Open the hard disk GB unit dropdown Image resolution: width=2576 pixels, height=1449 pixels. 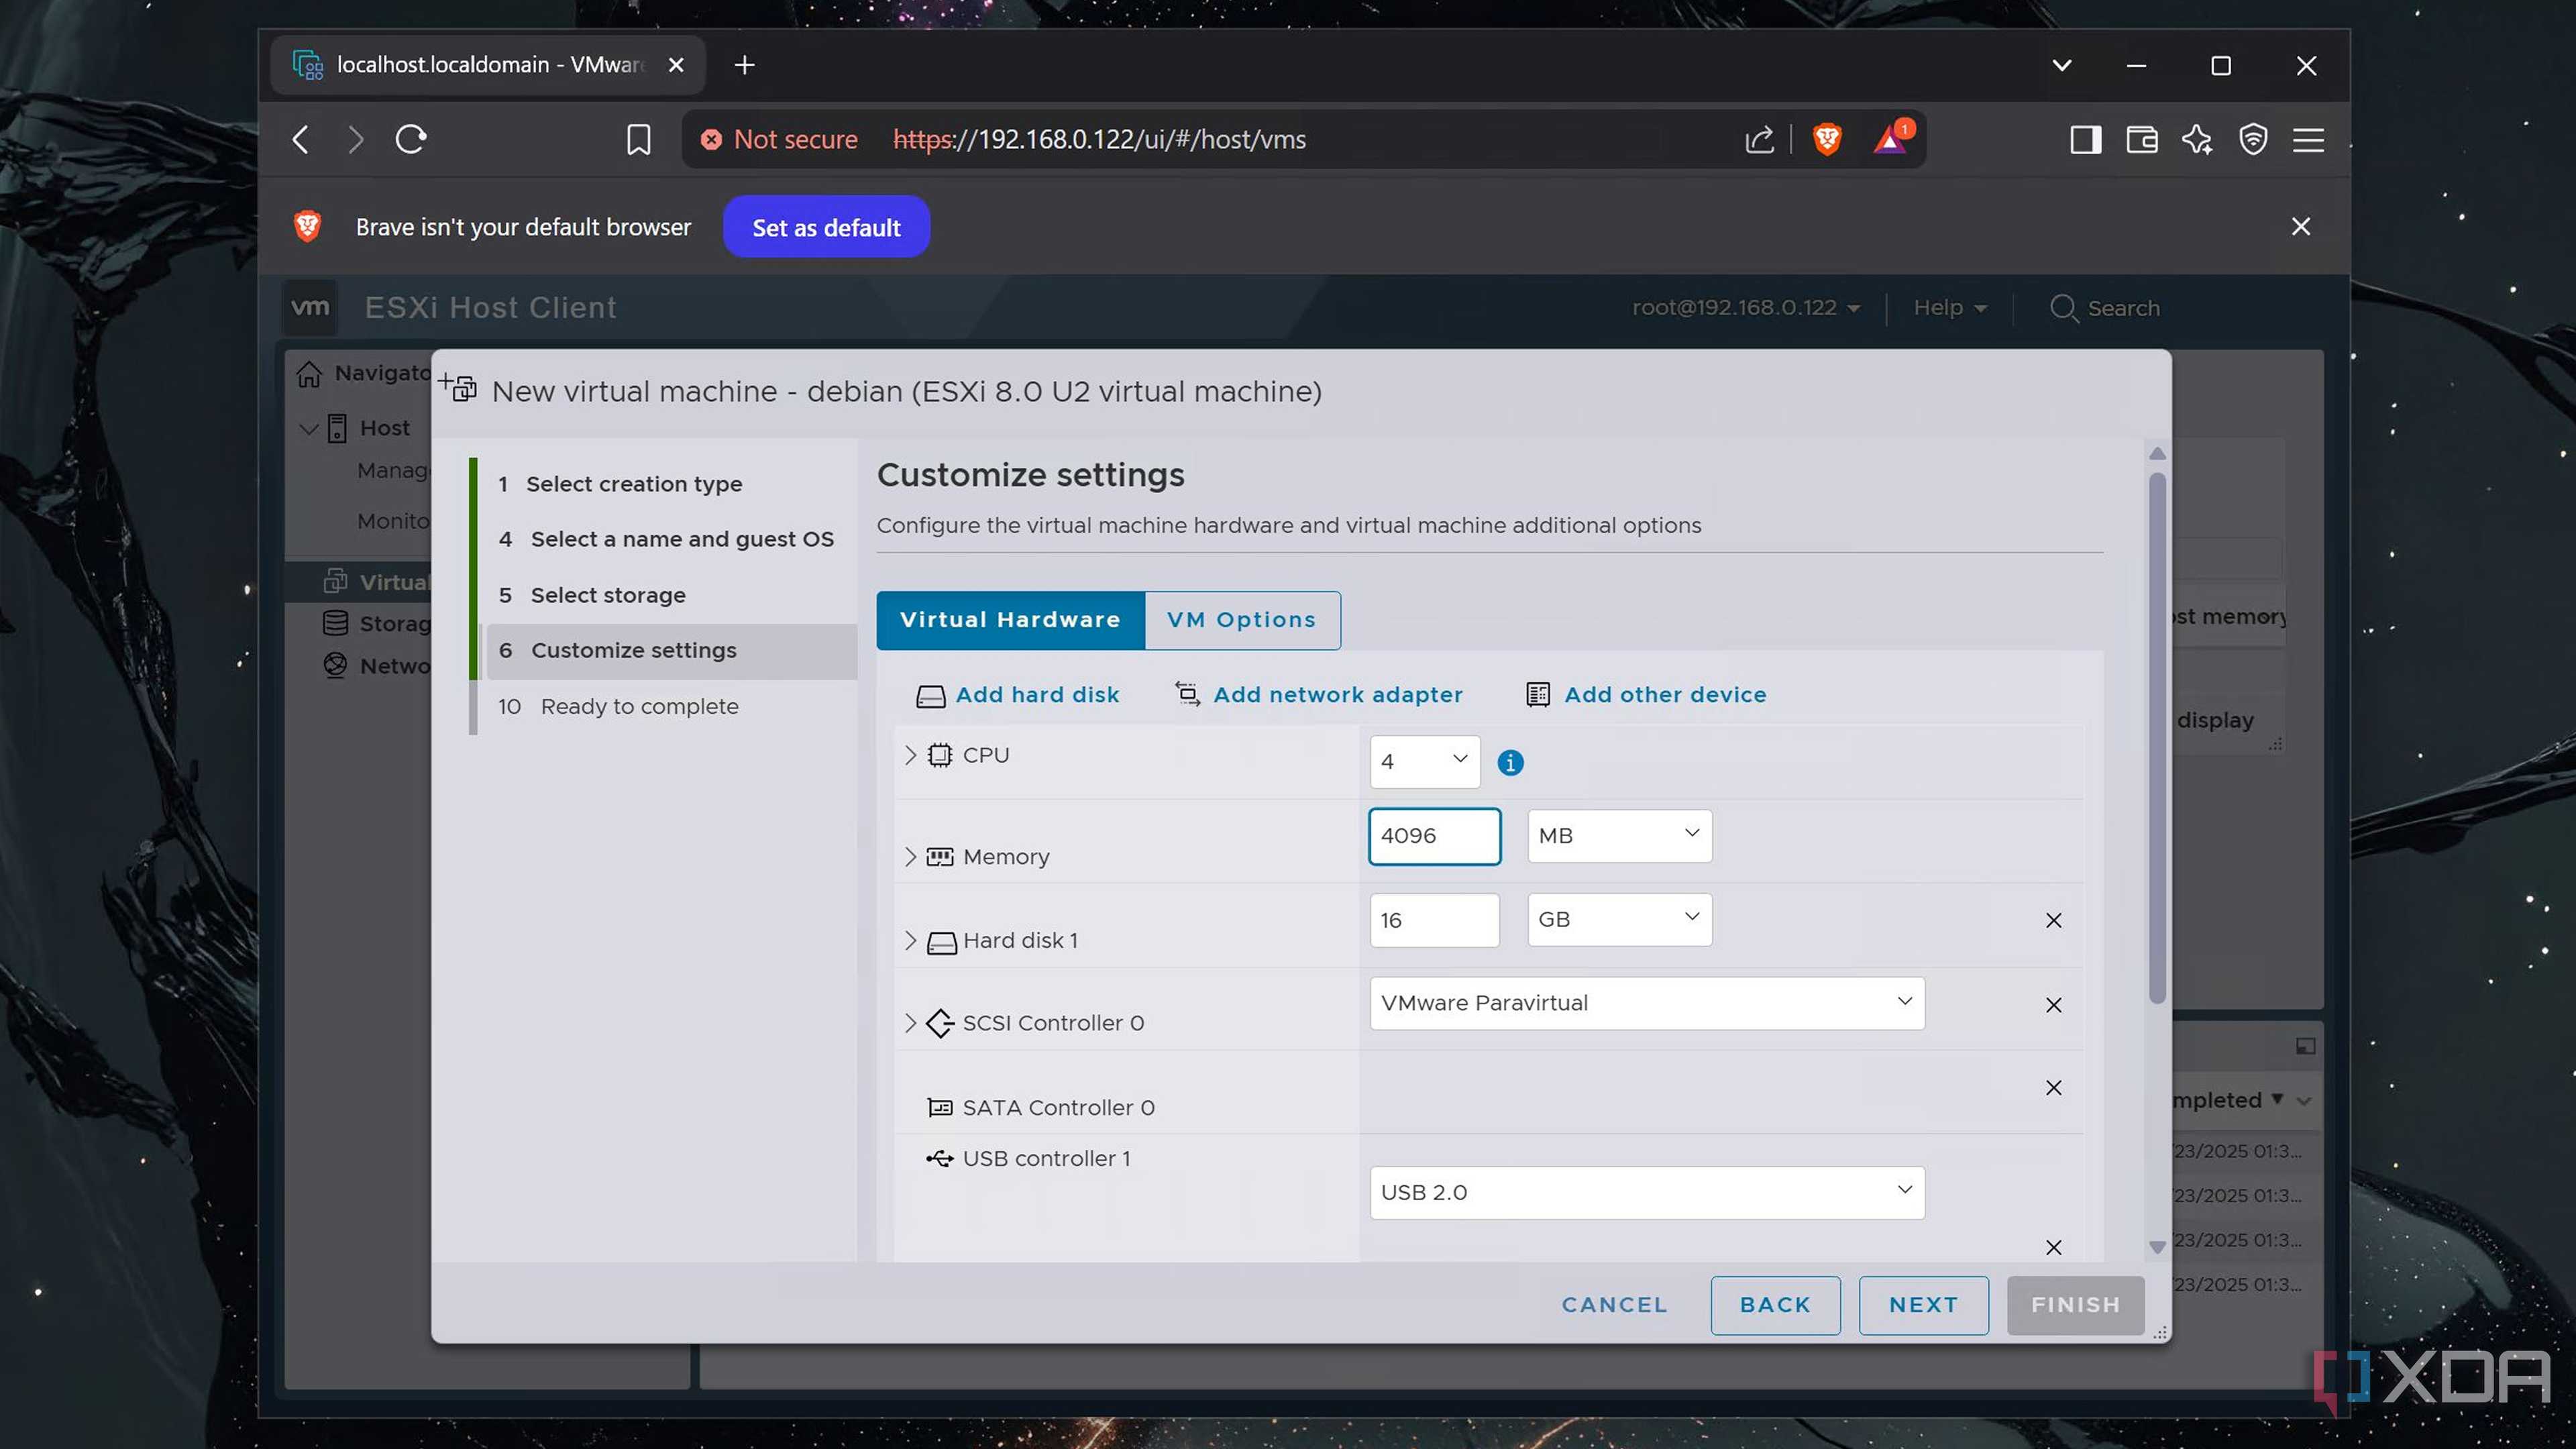1620,920
